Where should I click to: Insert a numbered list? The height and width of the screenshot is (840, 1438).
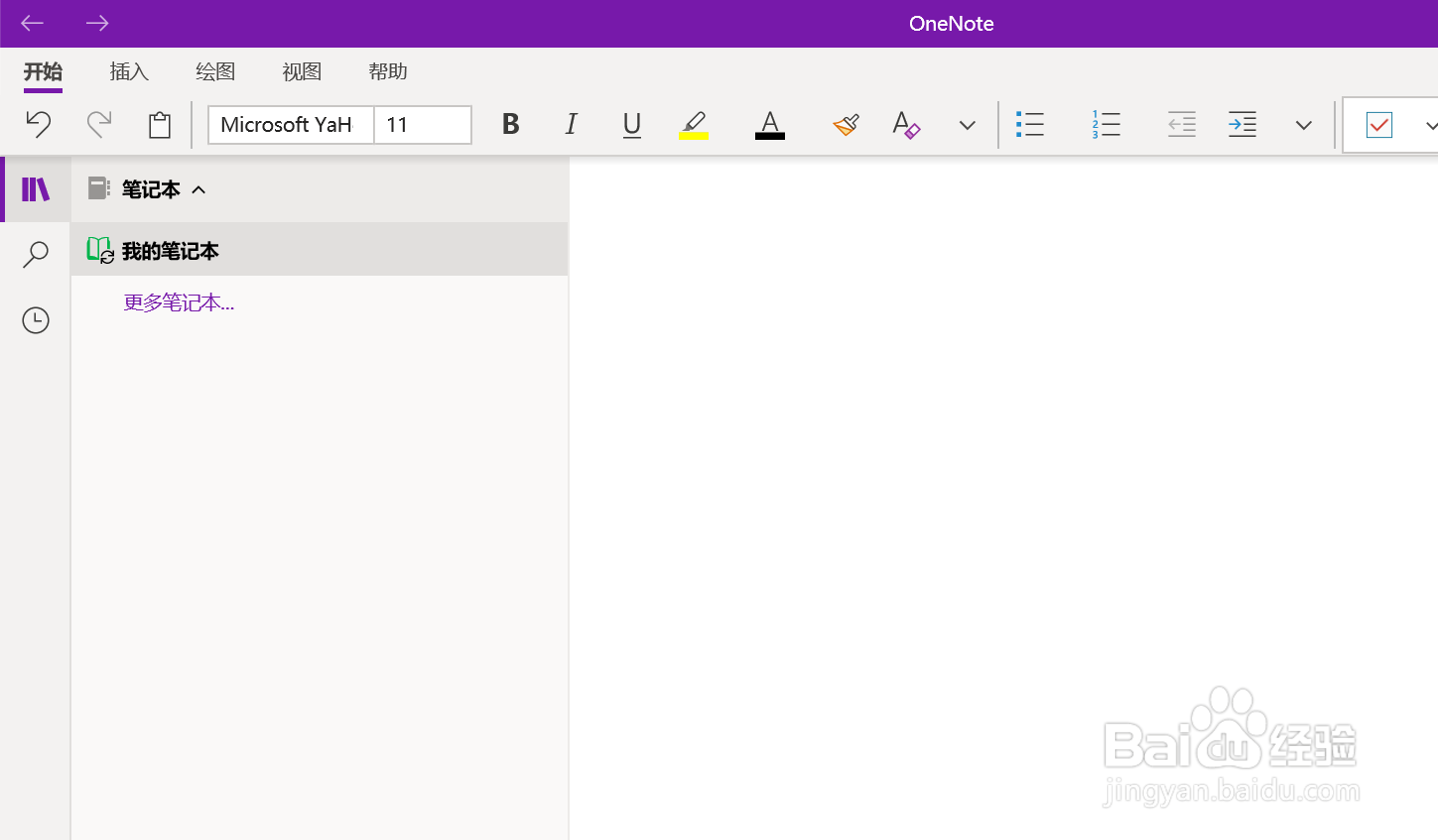pyautogui.click(x=1106, y=125)
